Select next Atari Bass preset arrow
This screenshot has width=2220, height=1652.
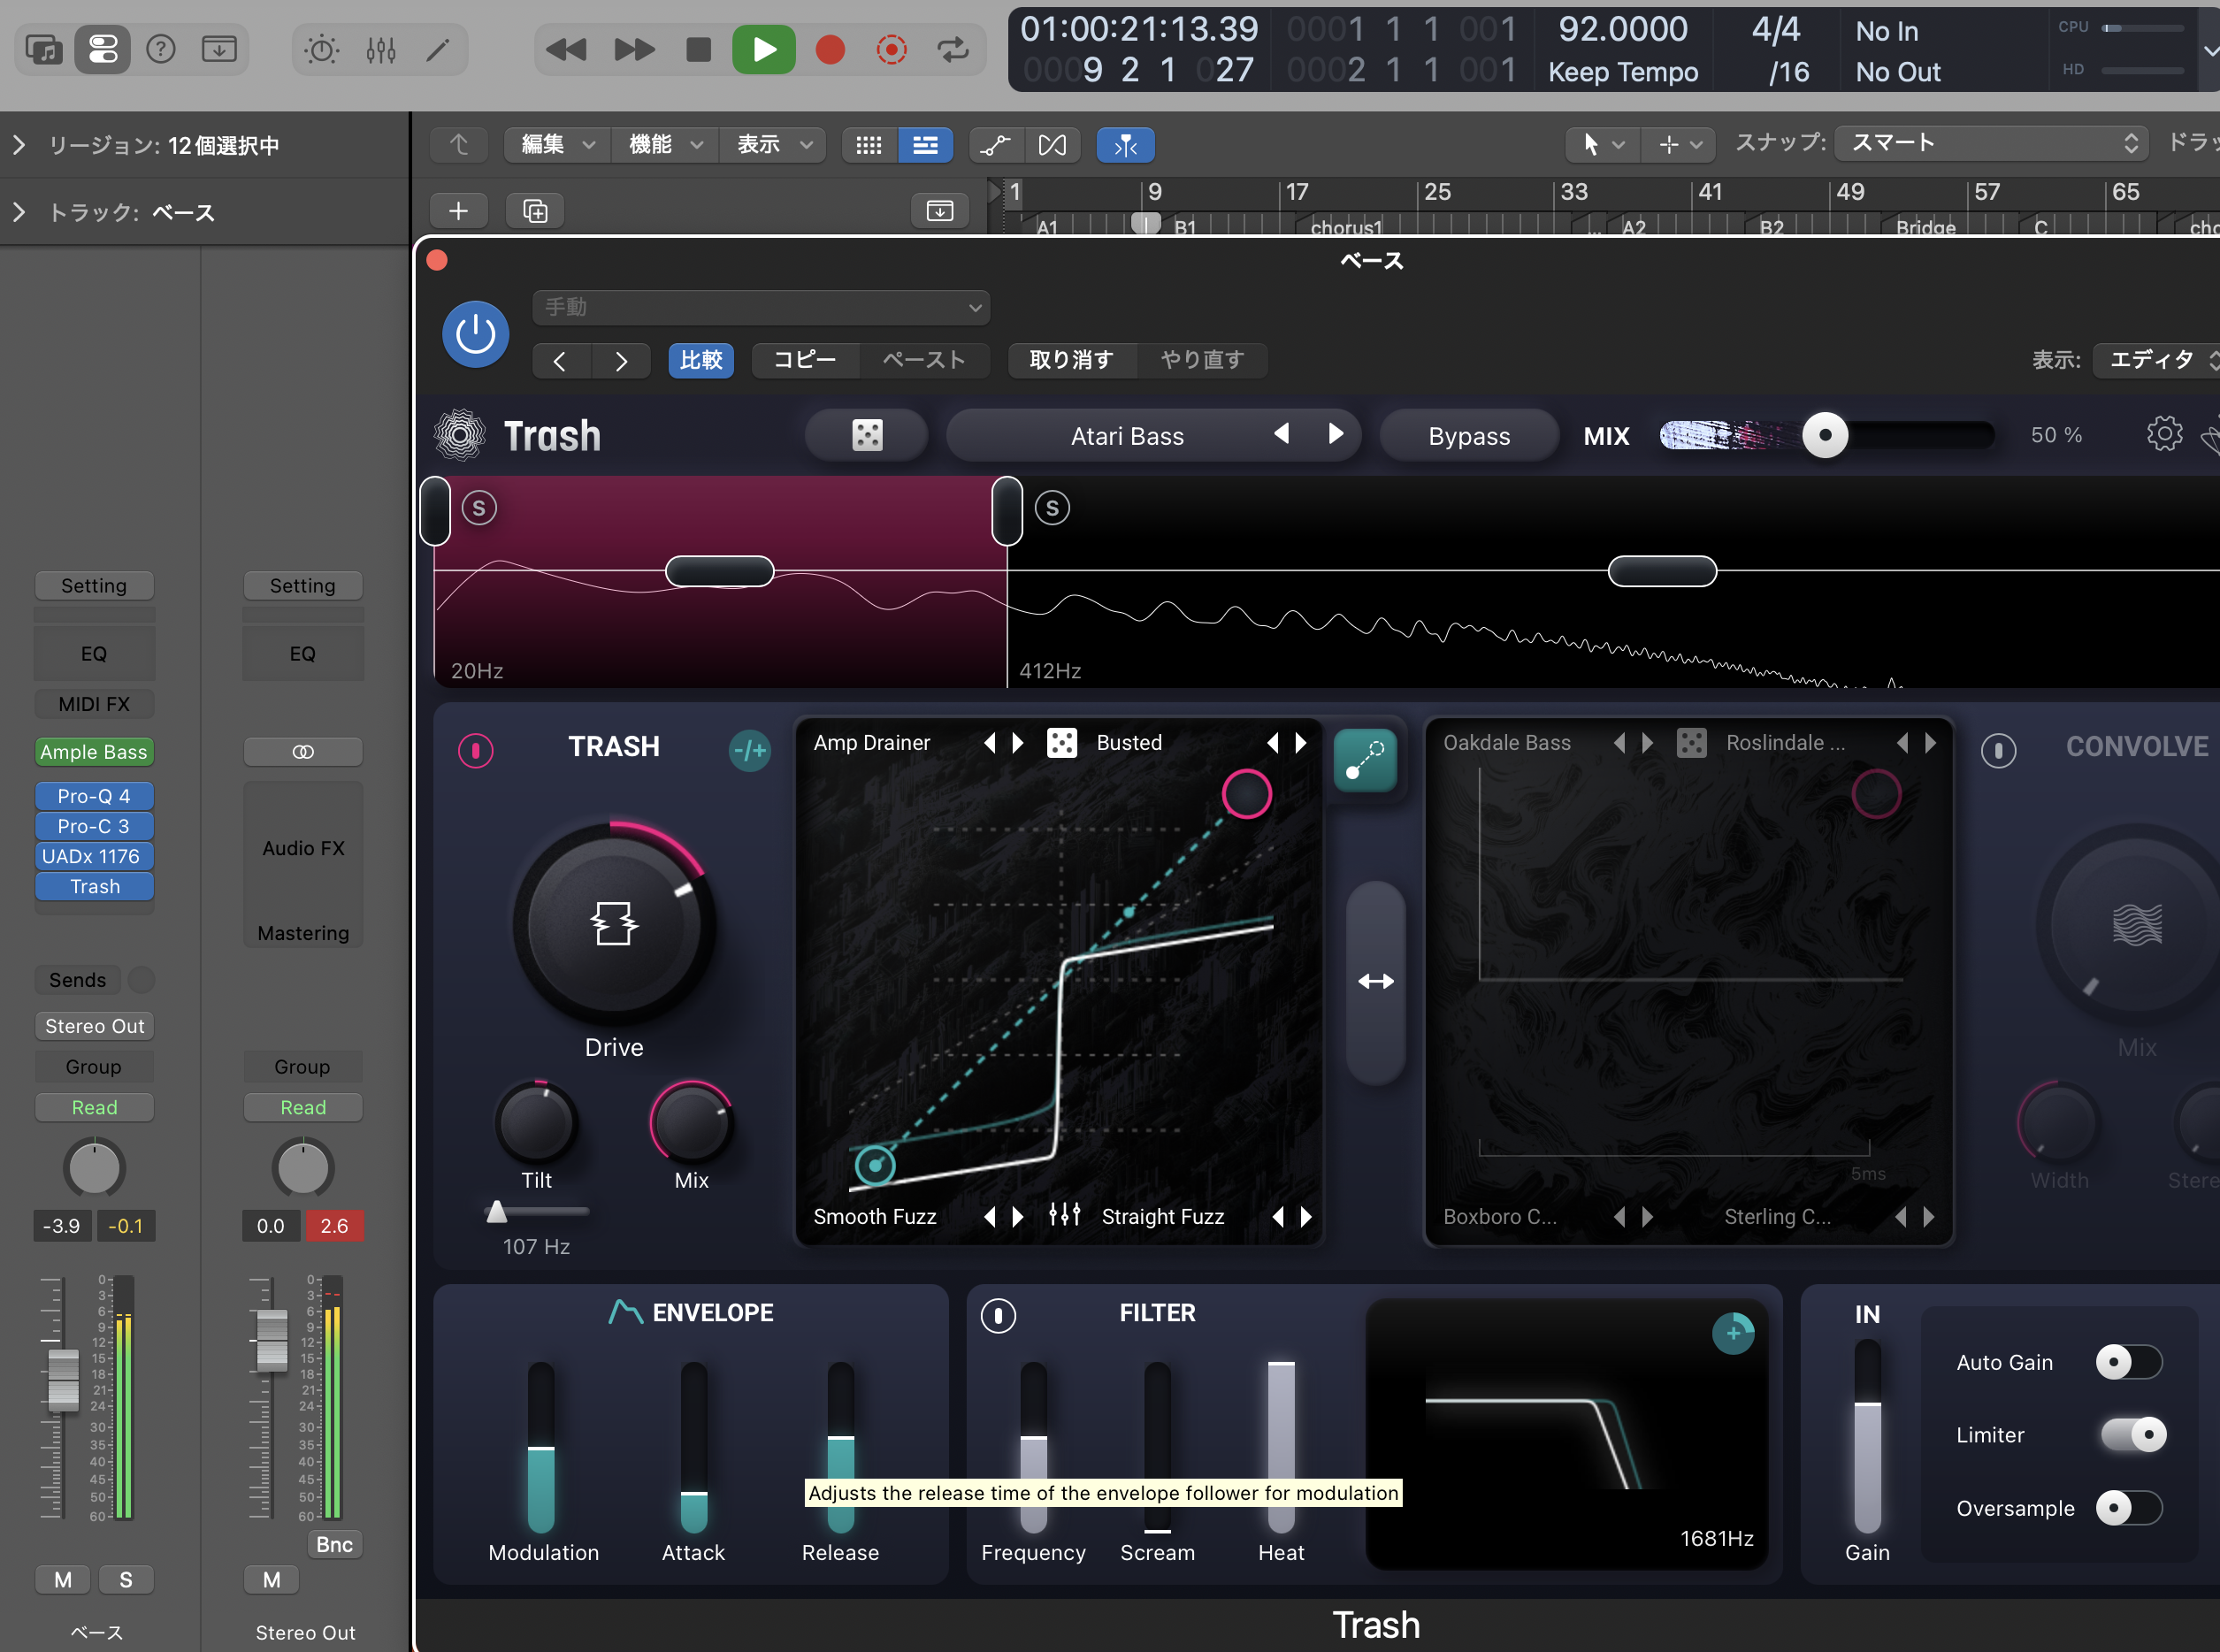point(1335,434)
